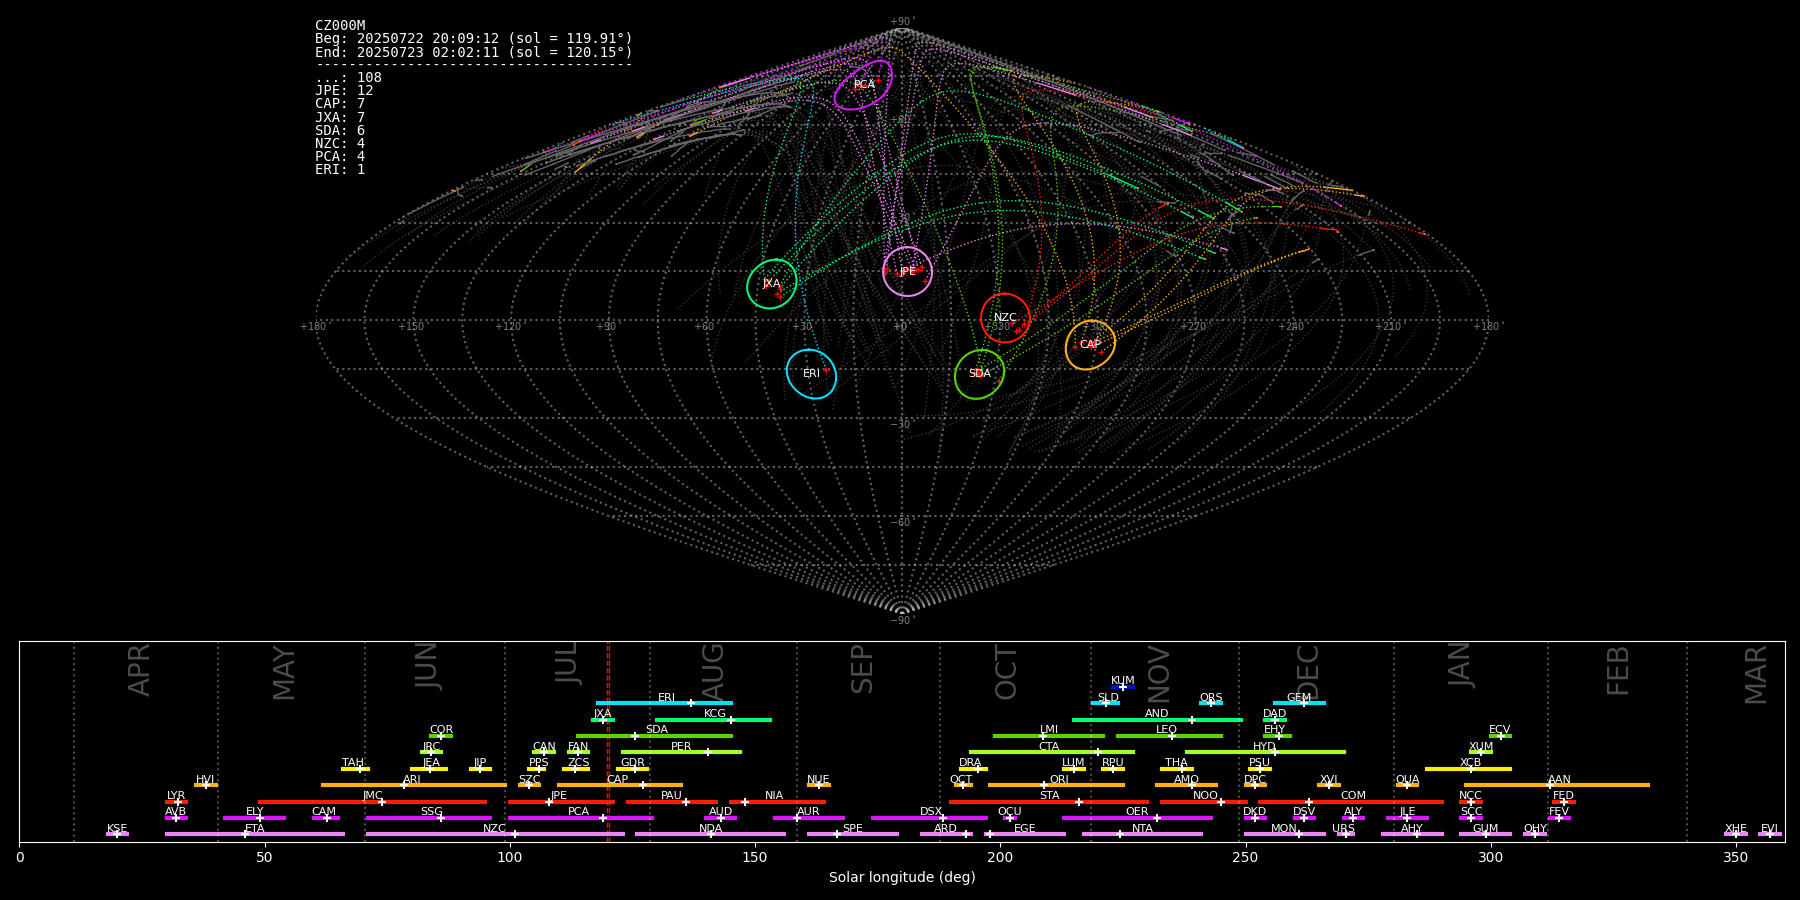This screenshot has width=1800, height=900.
Task: Select the KCG shower bar
Action: click(713, 720)
